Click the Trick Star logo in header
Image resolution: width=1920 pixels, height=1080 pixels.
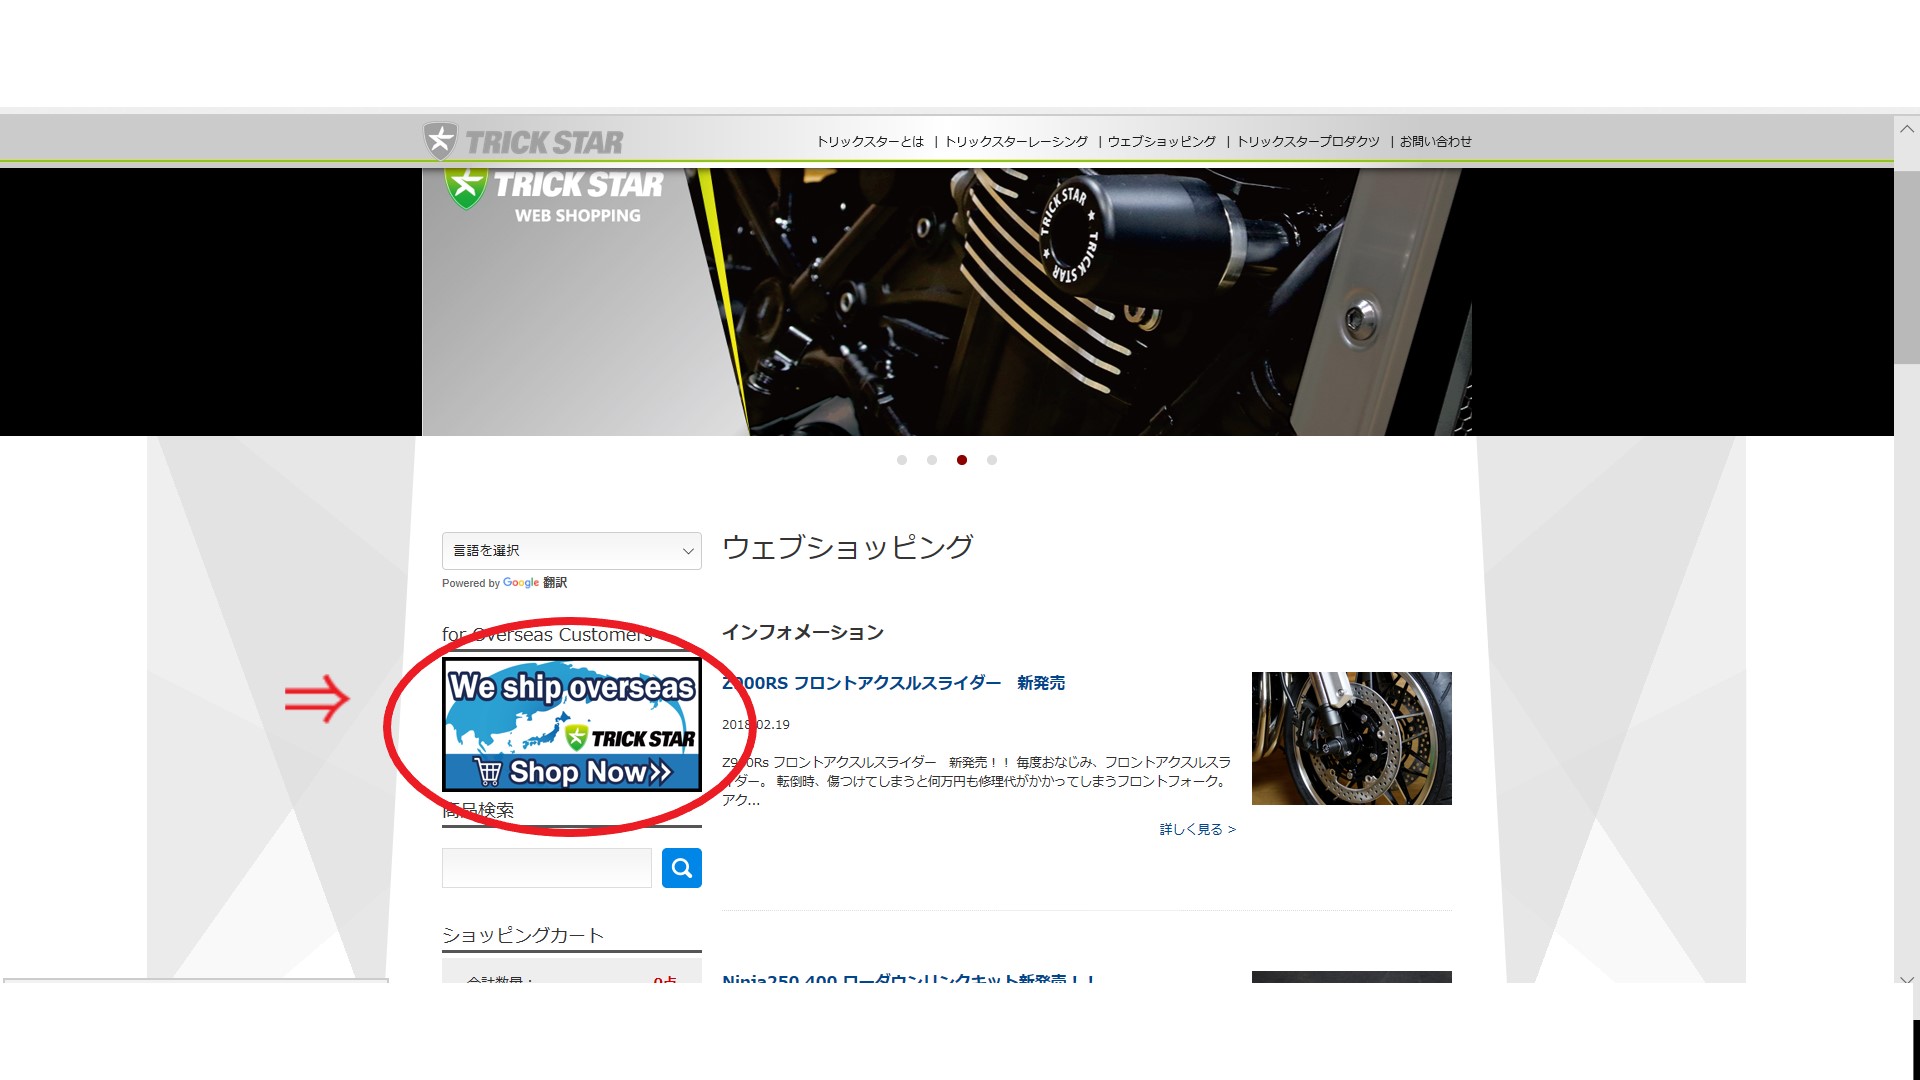tap(522, 141)
